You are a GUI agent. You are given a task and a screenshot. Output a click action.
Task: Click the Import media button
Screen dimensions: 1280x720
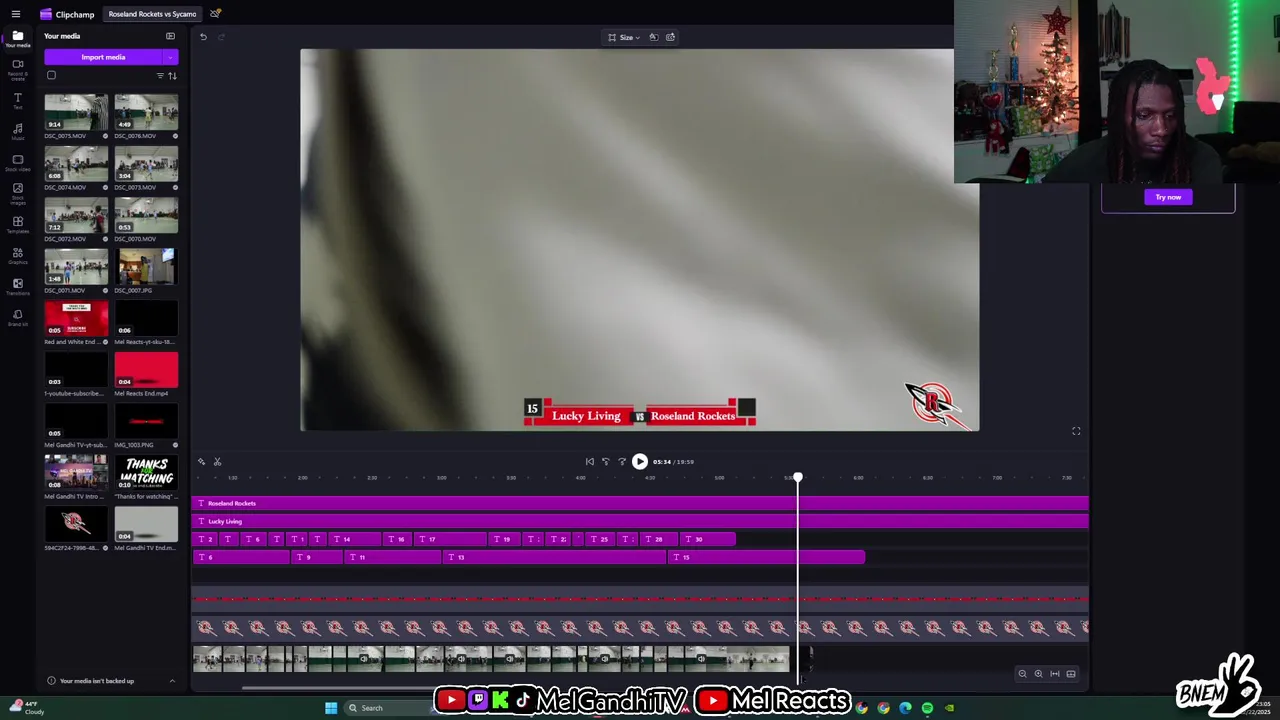(103, 57)
